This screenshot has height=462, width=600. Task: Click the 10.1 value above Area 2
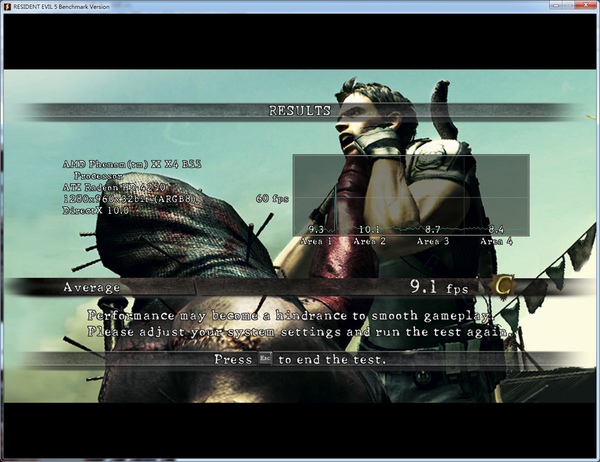[369, 230]
